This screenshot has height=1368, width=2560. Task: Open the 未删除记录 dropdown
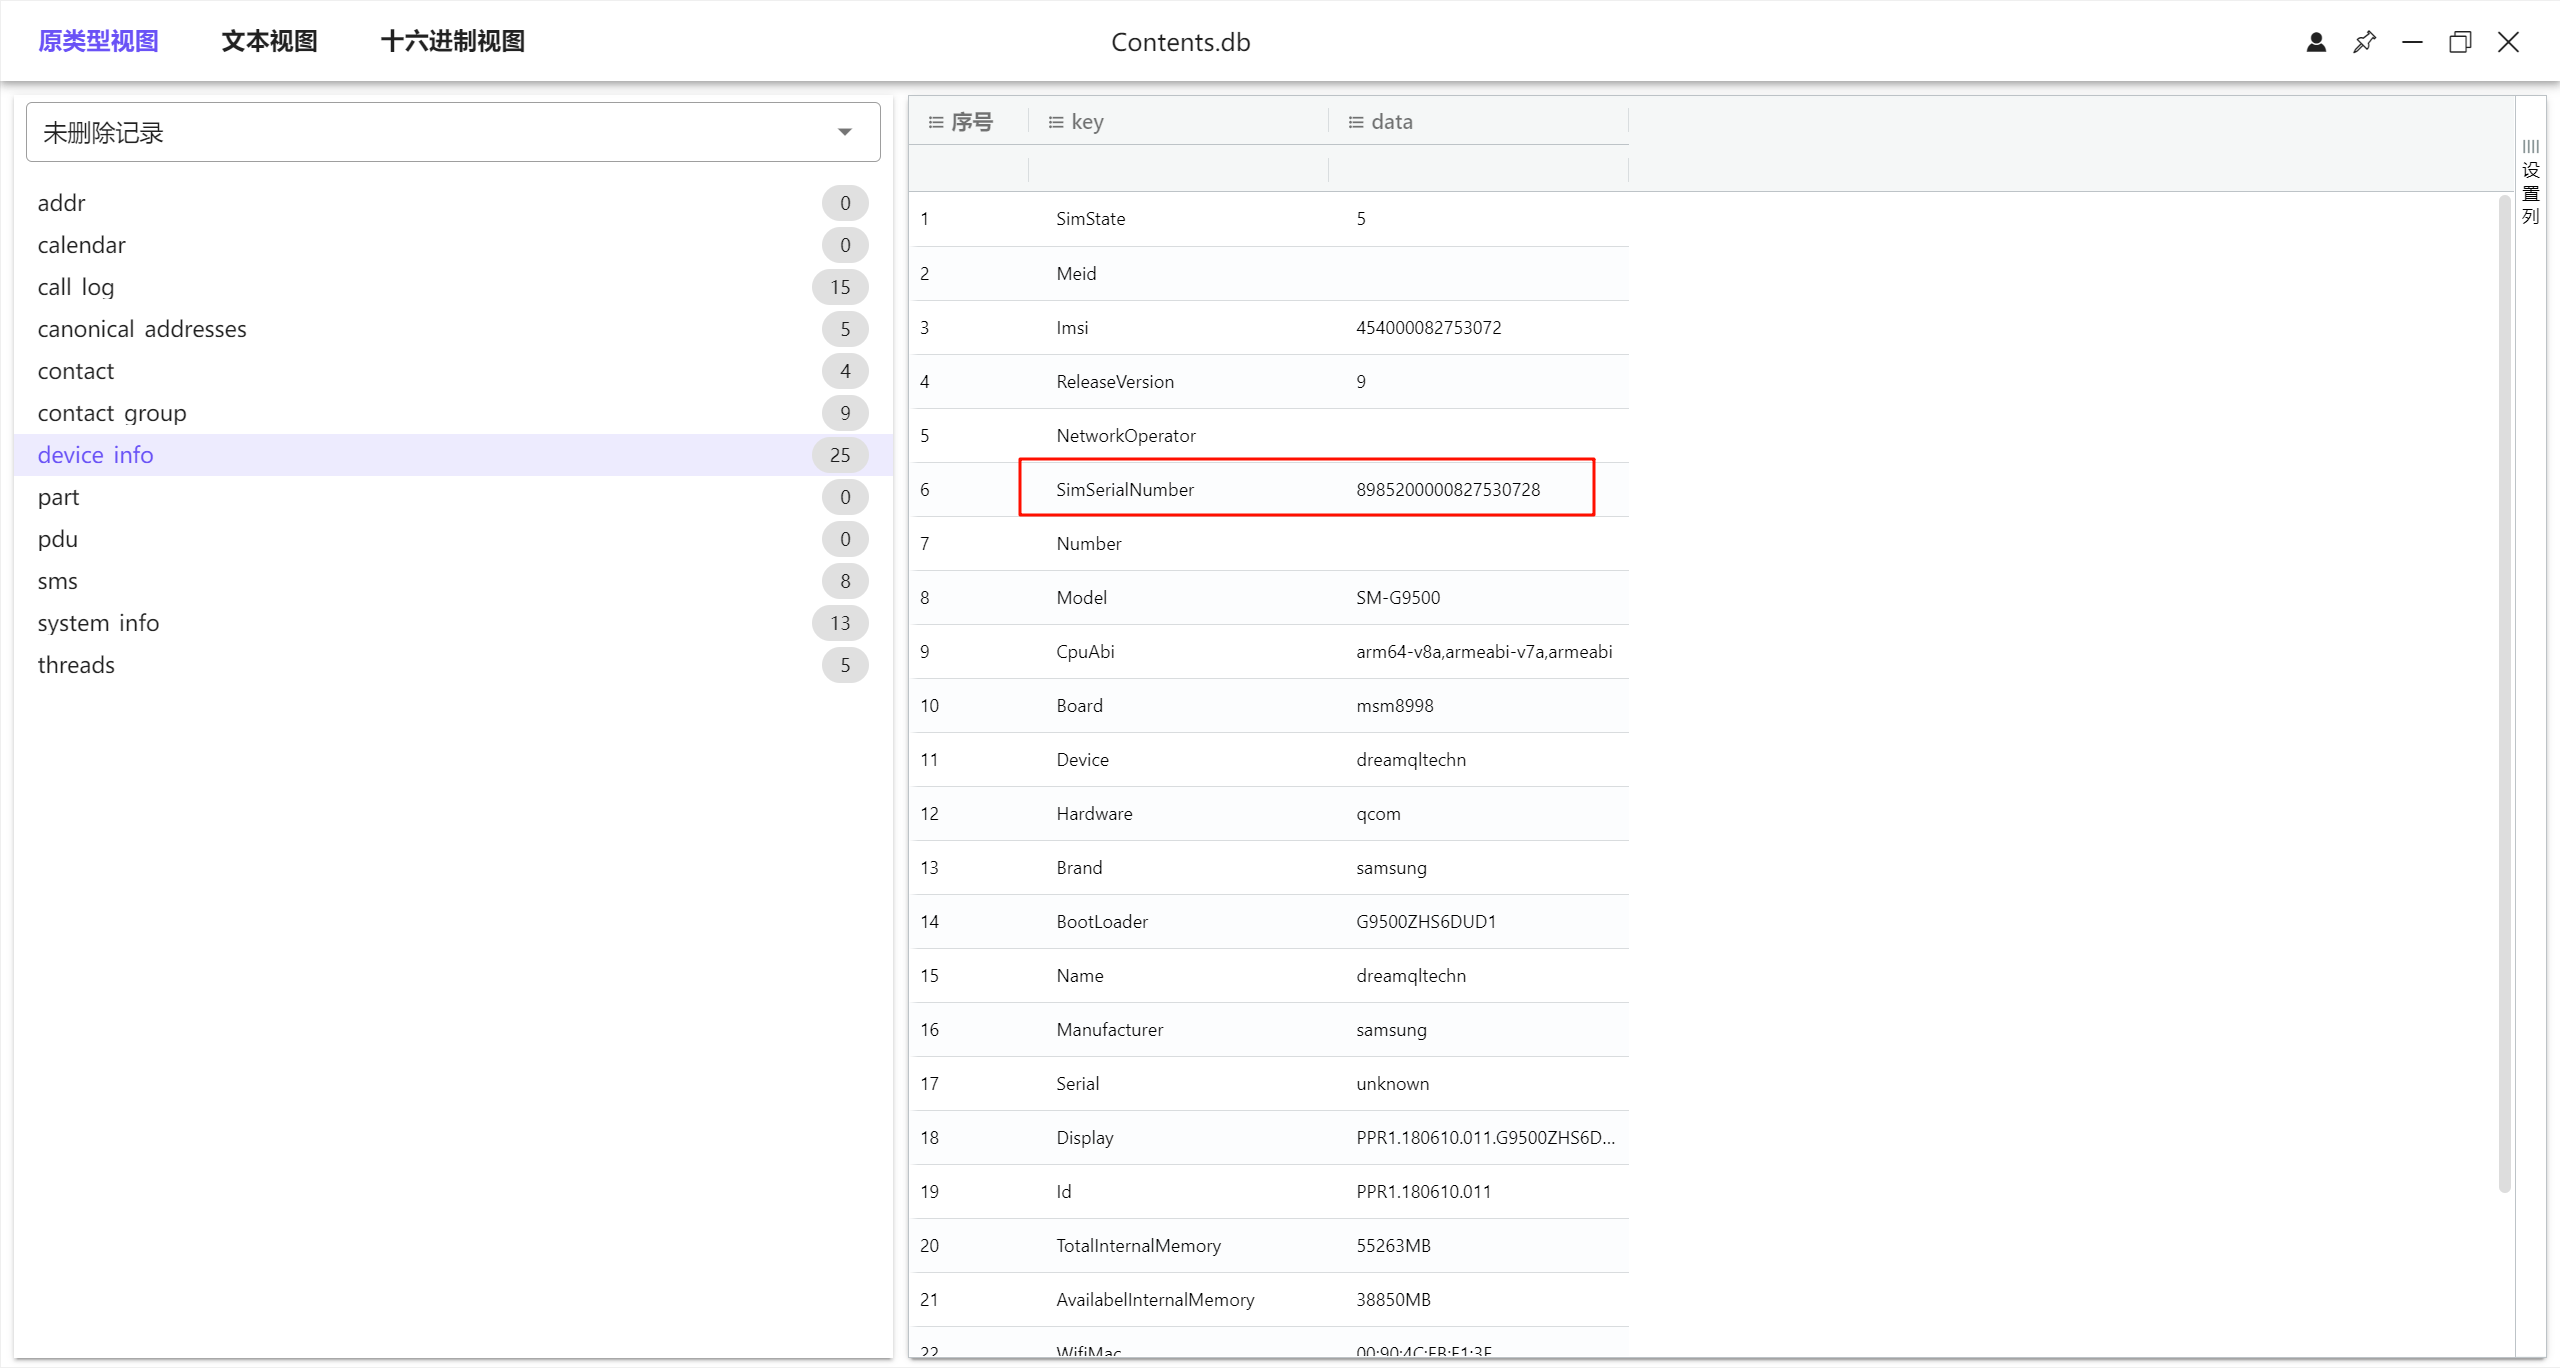[x=453, y=132]
